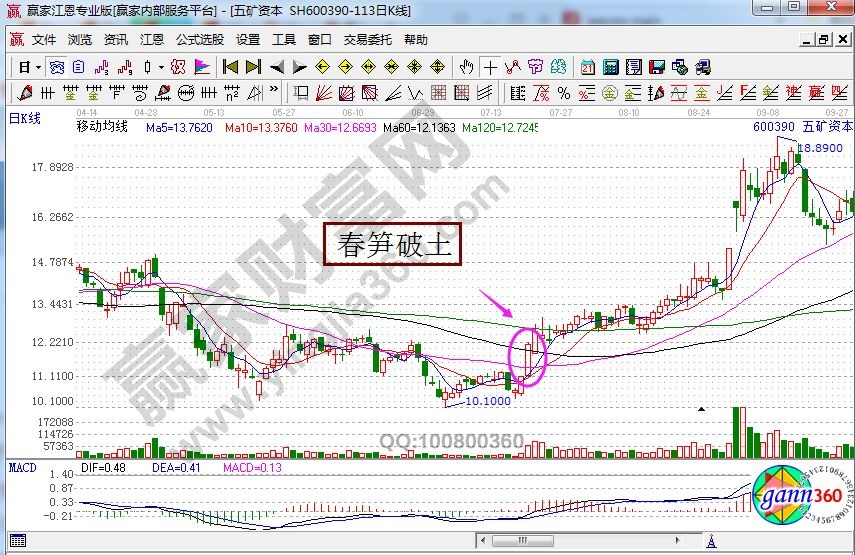Open the 江恩 menu
Image resolution: width=855 pixels, height=555 pixels.
pyautogui.click(x=152, y=40)
